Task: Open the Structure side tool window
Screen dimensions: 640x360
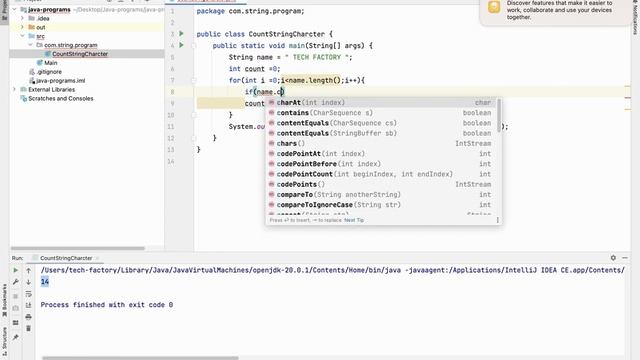Action: click(x=4, y=341)
